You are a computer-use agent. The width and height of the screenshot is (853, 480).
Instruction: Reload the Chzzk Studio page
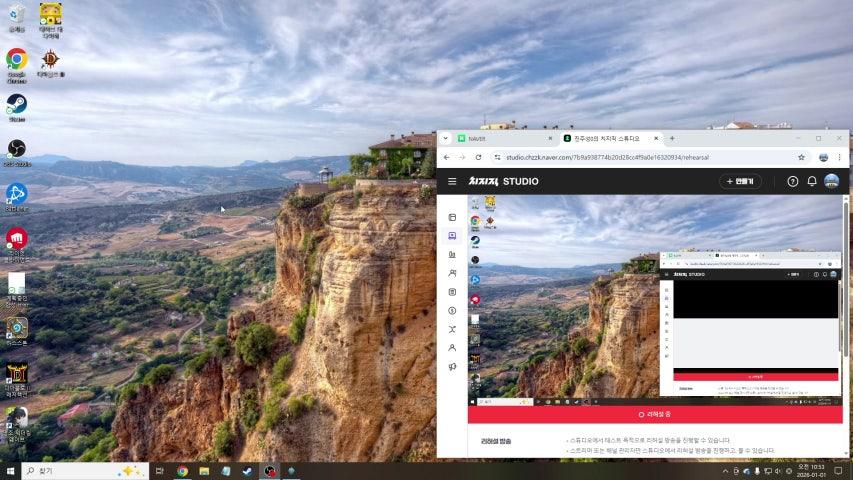(x=478, y=157)
